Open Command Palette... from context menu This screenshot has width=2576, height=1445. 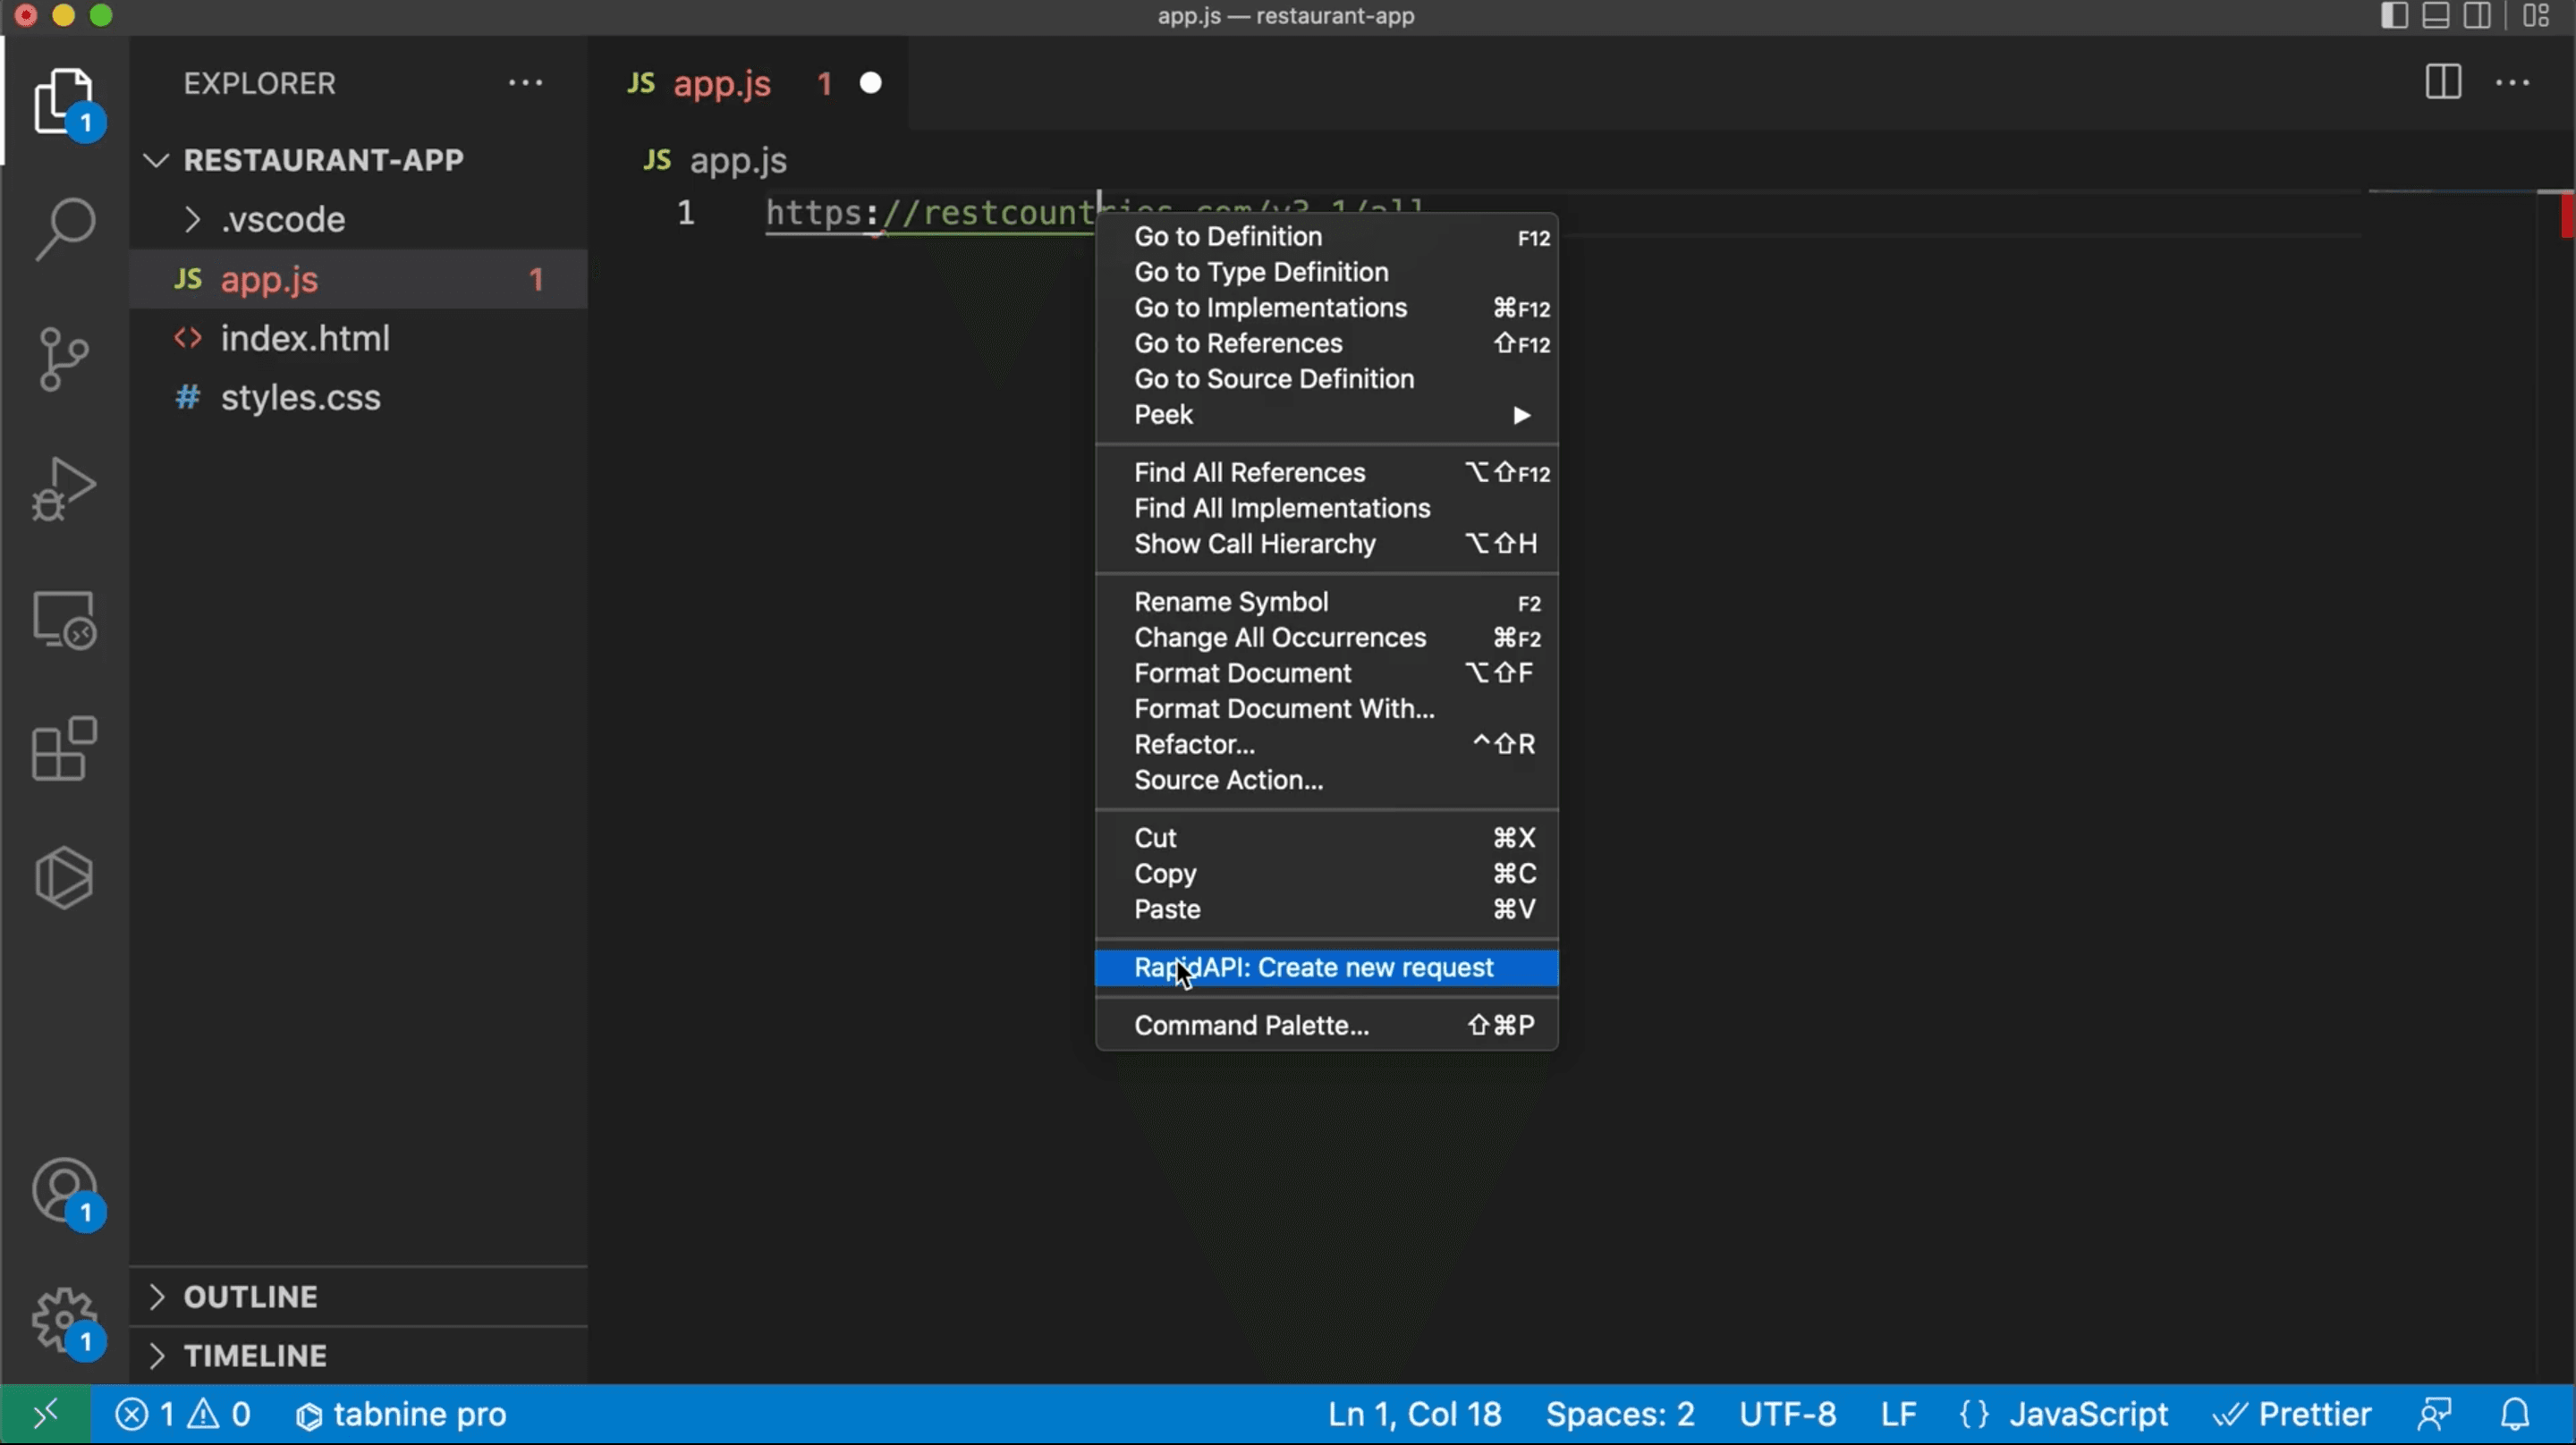(1327, 1026)
